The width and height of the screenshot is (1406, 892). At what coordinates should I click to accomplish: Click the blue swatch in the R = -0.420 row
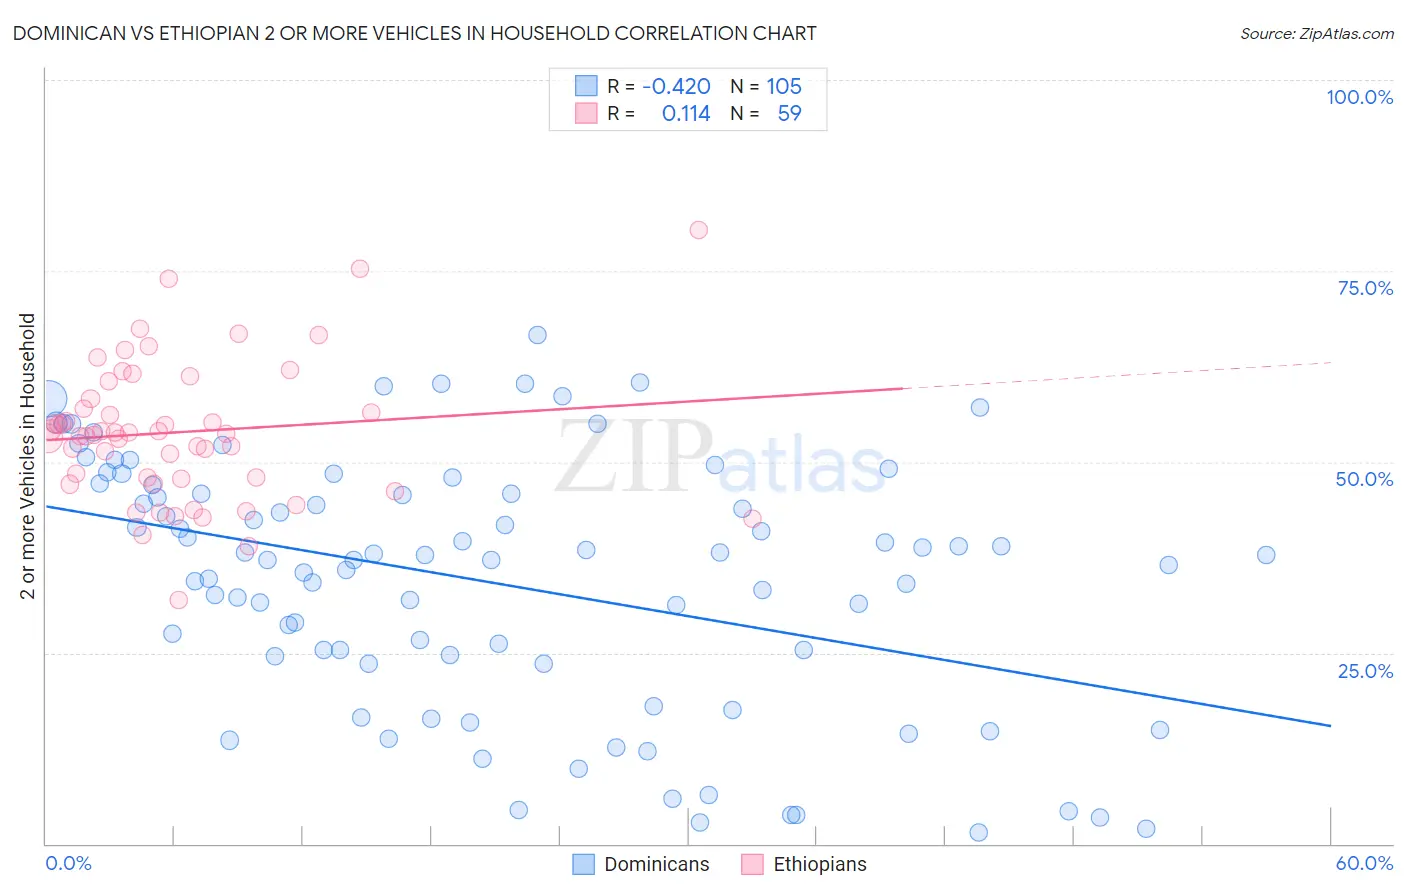586,86
